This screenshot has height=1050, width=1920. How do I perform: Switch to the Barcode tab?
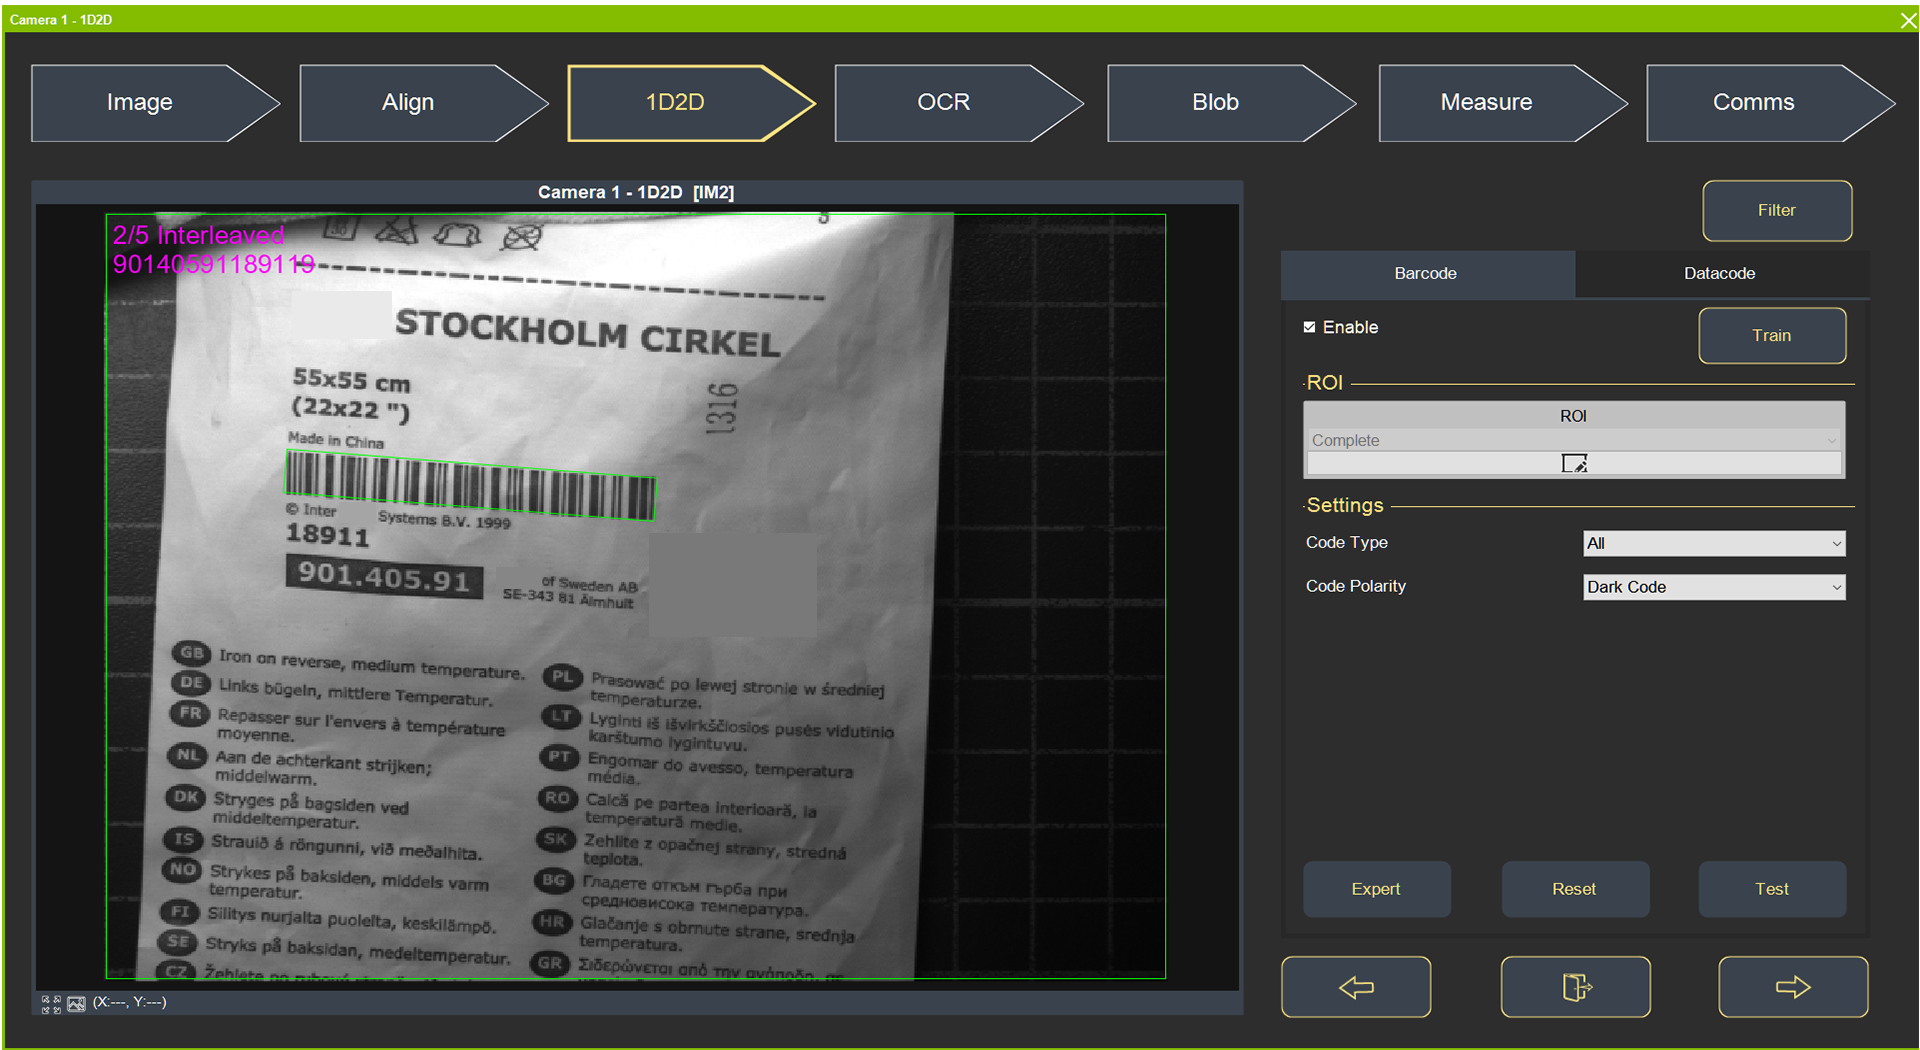click(1426, 273)
